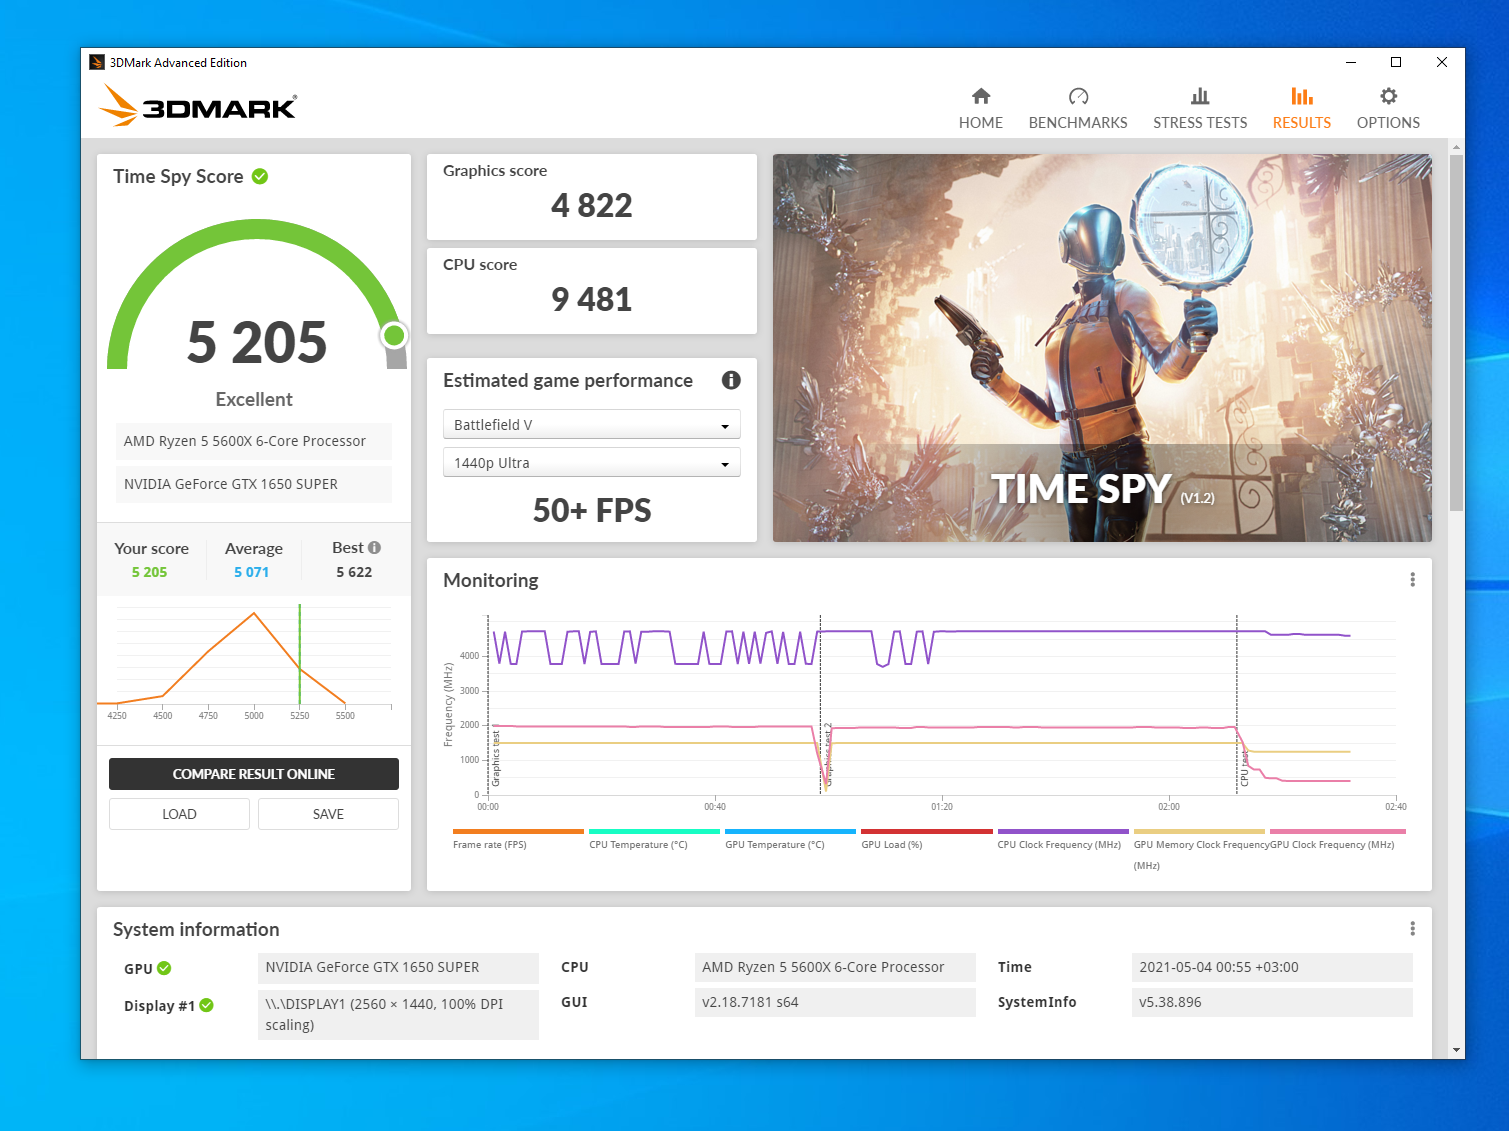The height and width of the screenshot is (1131, 1509).
Task: Click the Stress Tests bar chart icon
Action: pos(1200,96)
